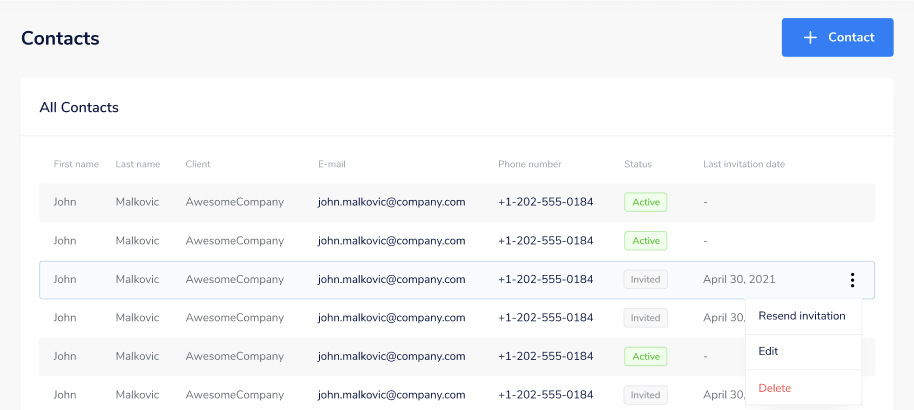Viewport: 914px width, 410px height.
Task: Click the E-mail column header
Action: [332, 164]
